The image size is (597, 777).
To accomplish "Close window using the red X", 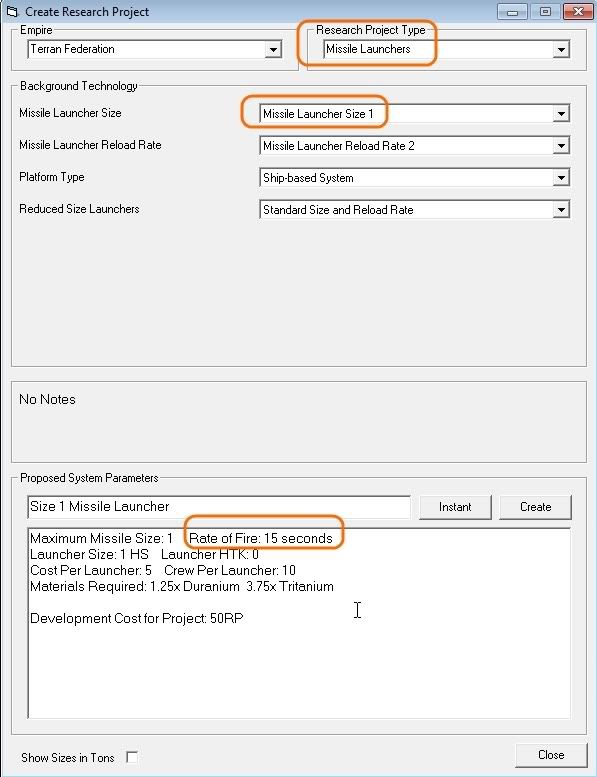I will (578, 12).
